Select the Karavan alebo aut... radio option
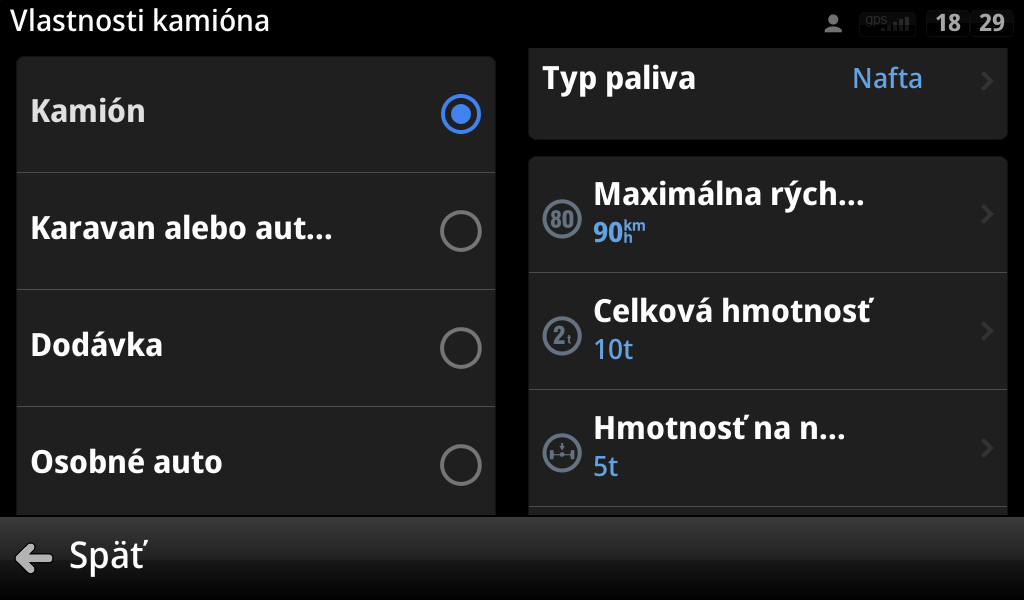The height and width of the screenshot is (600, 1024). pos(460,232)
